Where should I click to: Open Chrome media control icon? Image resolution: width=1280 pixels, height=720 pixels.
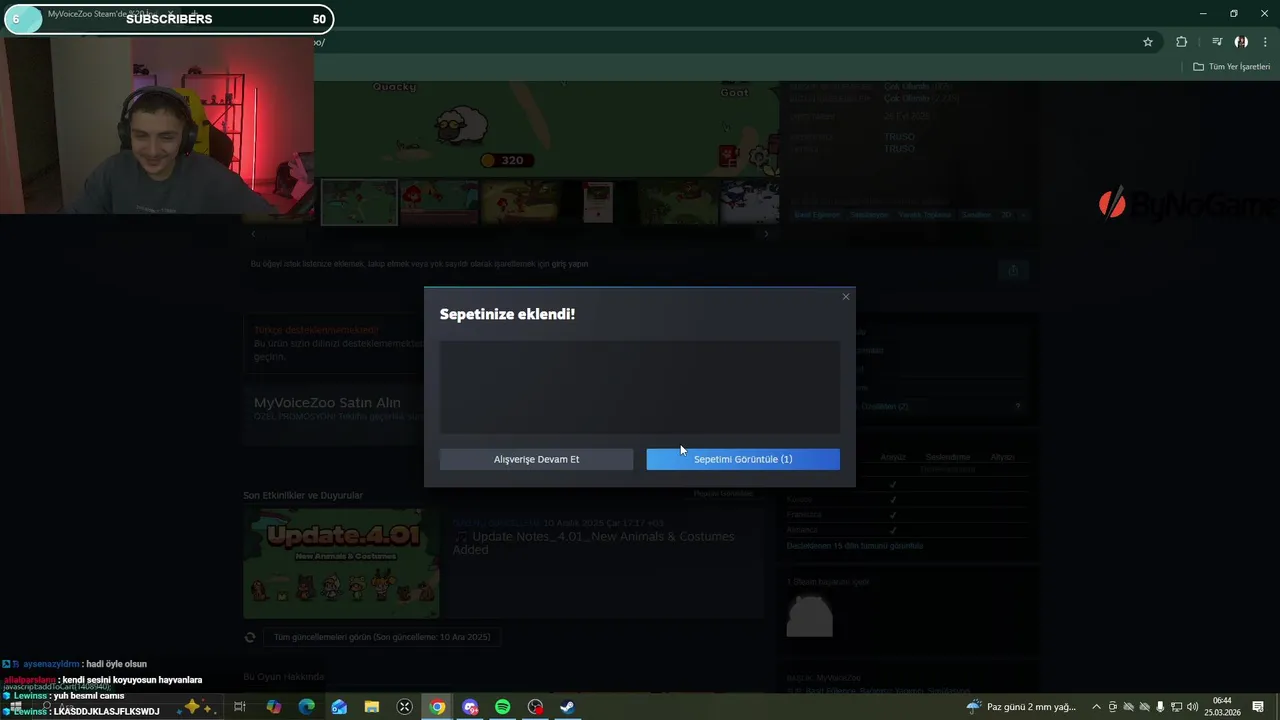tap(1217, 42)
